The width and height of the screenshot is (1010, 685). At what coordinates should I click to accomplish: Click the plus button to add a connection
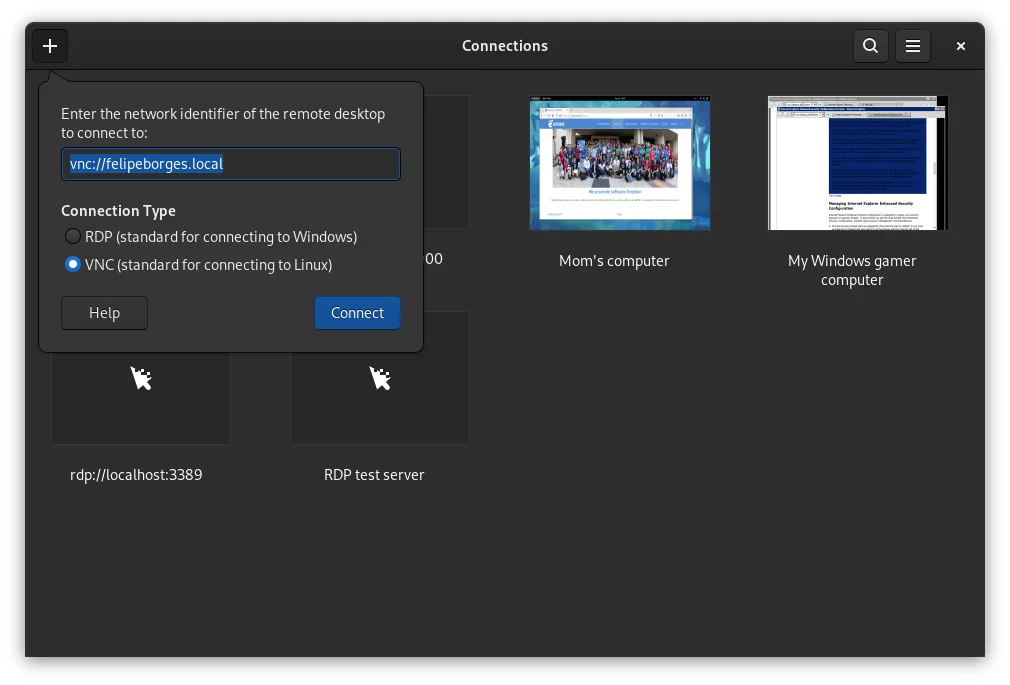click(x=50, y=46)
